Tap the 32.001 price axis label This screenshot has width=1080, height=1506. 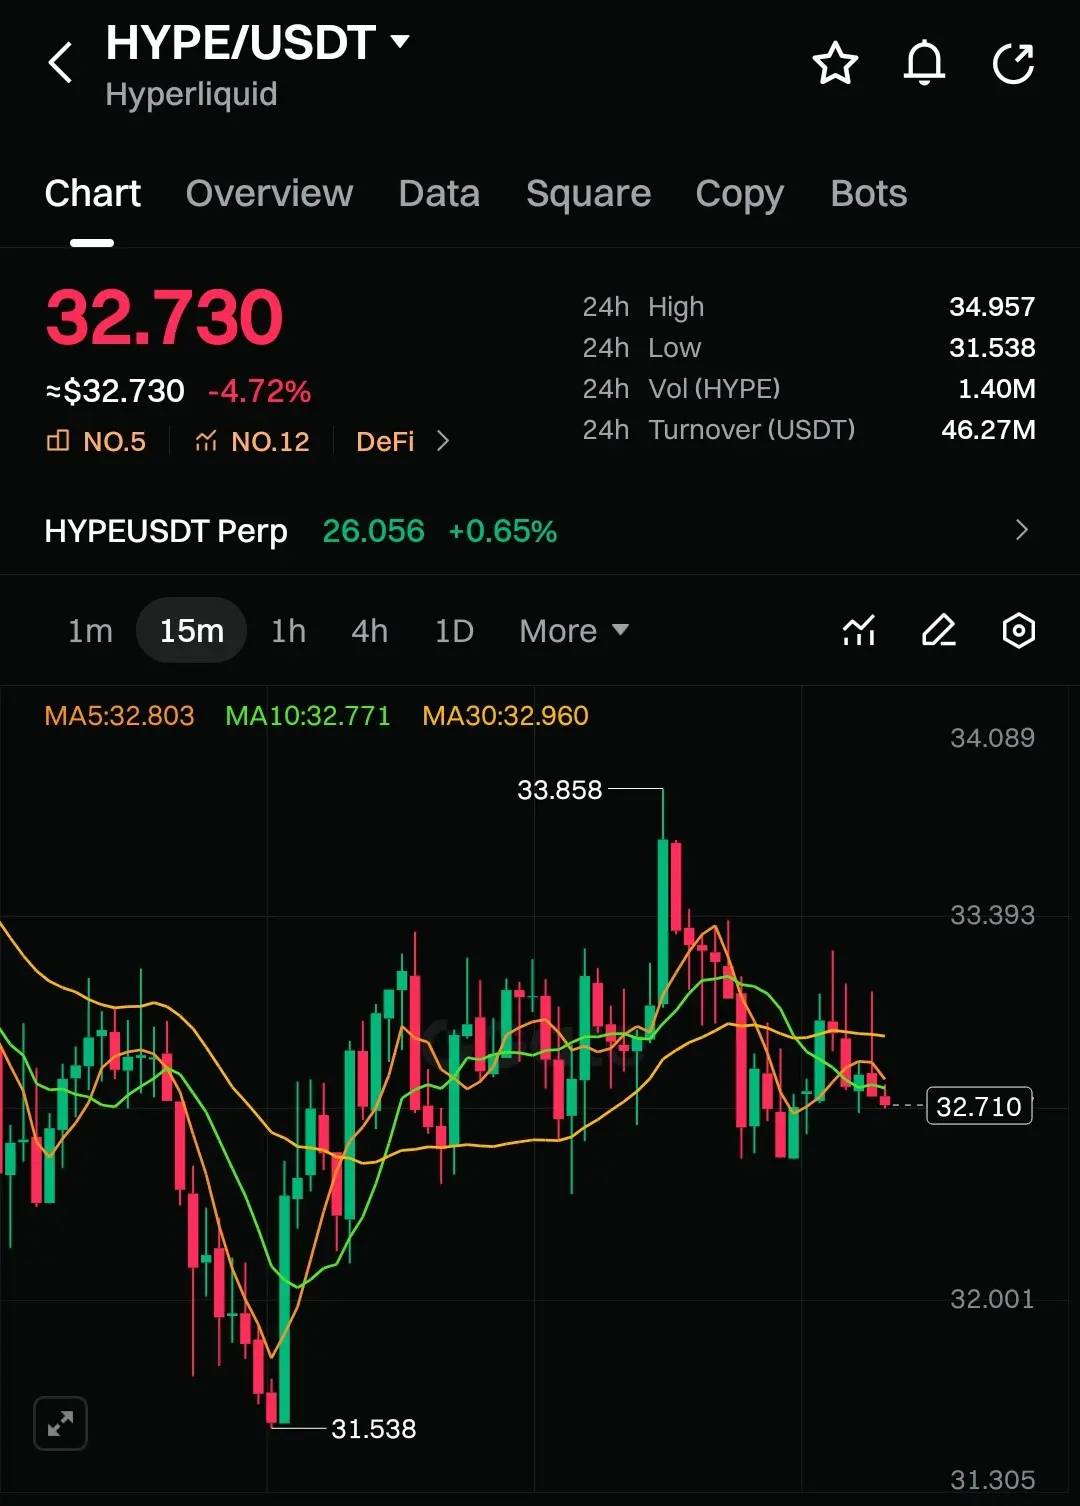(992, 1299)
